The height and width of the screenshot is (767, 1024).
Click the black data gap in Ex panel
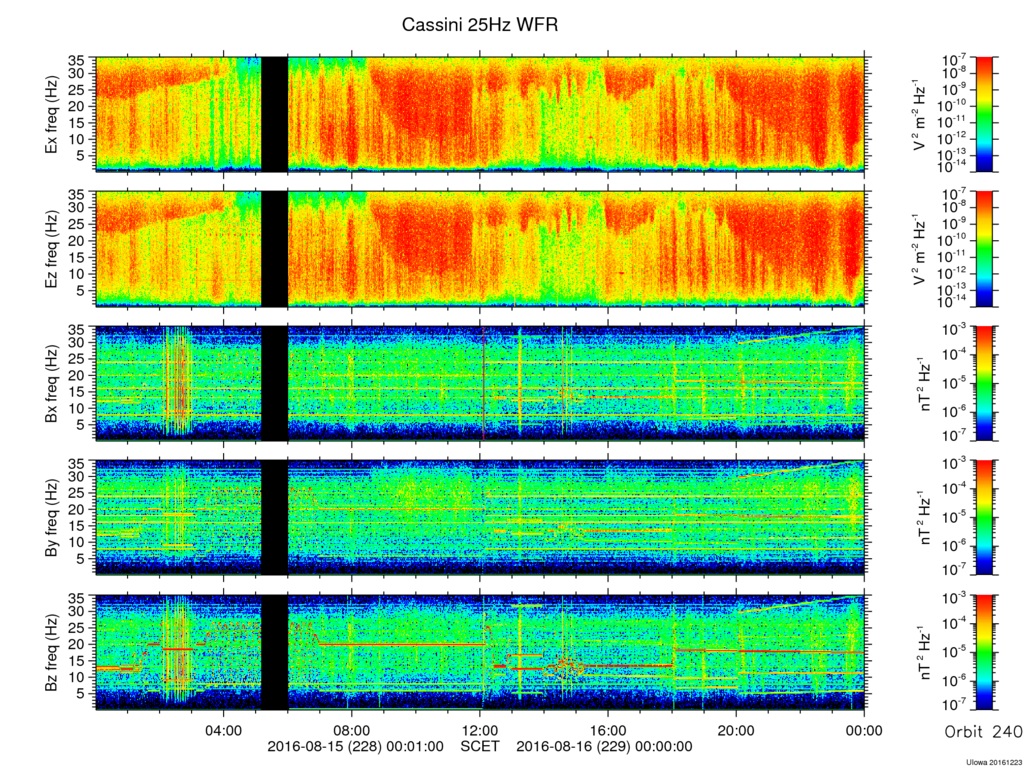[274, 114]
